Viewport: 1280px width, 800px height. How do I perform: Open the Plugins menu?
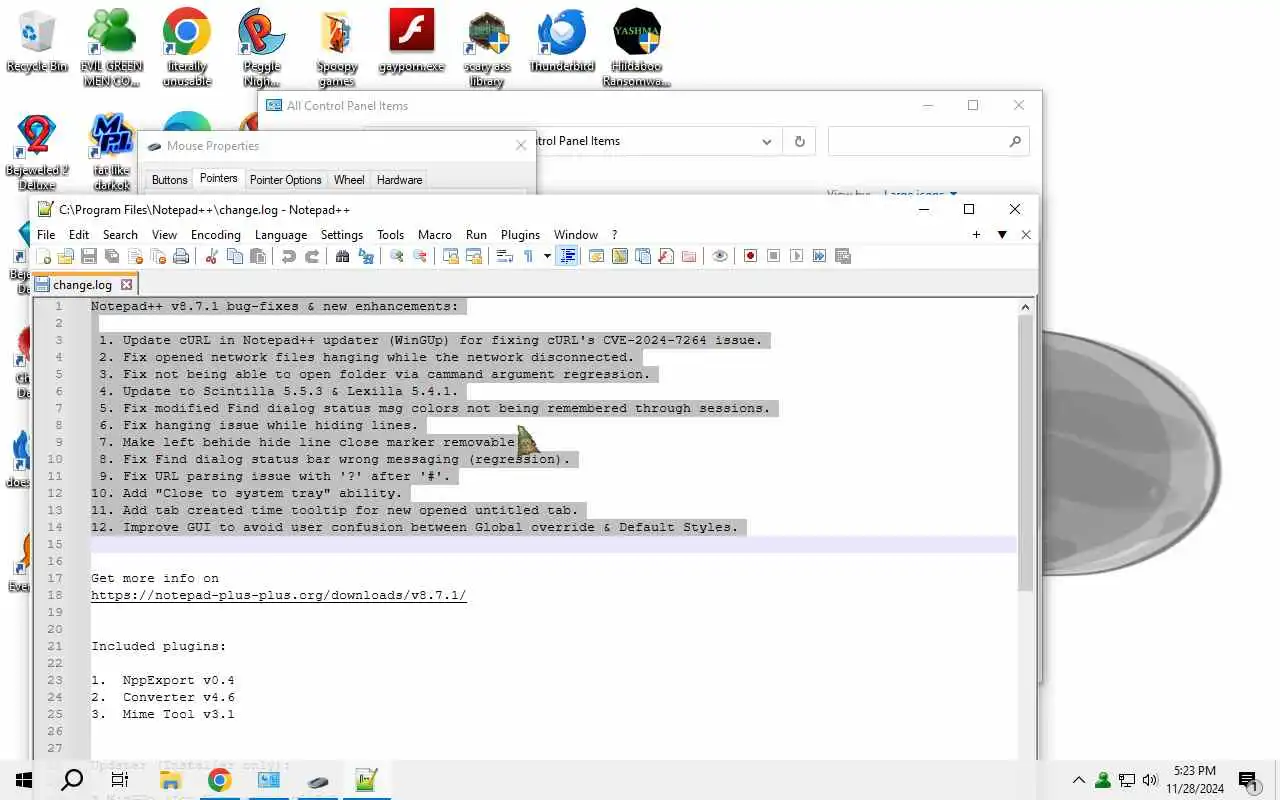[520, 235]
